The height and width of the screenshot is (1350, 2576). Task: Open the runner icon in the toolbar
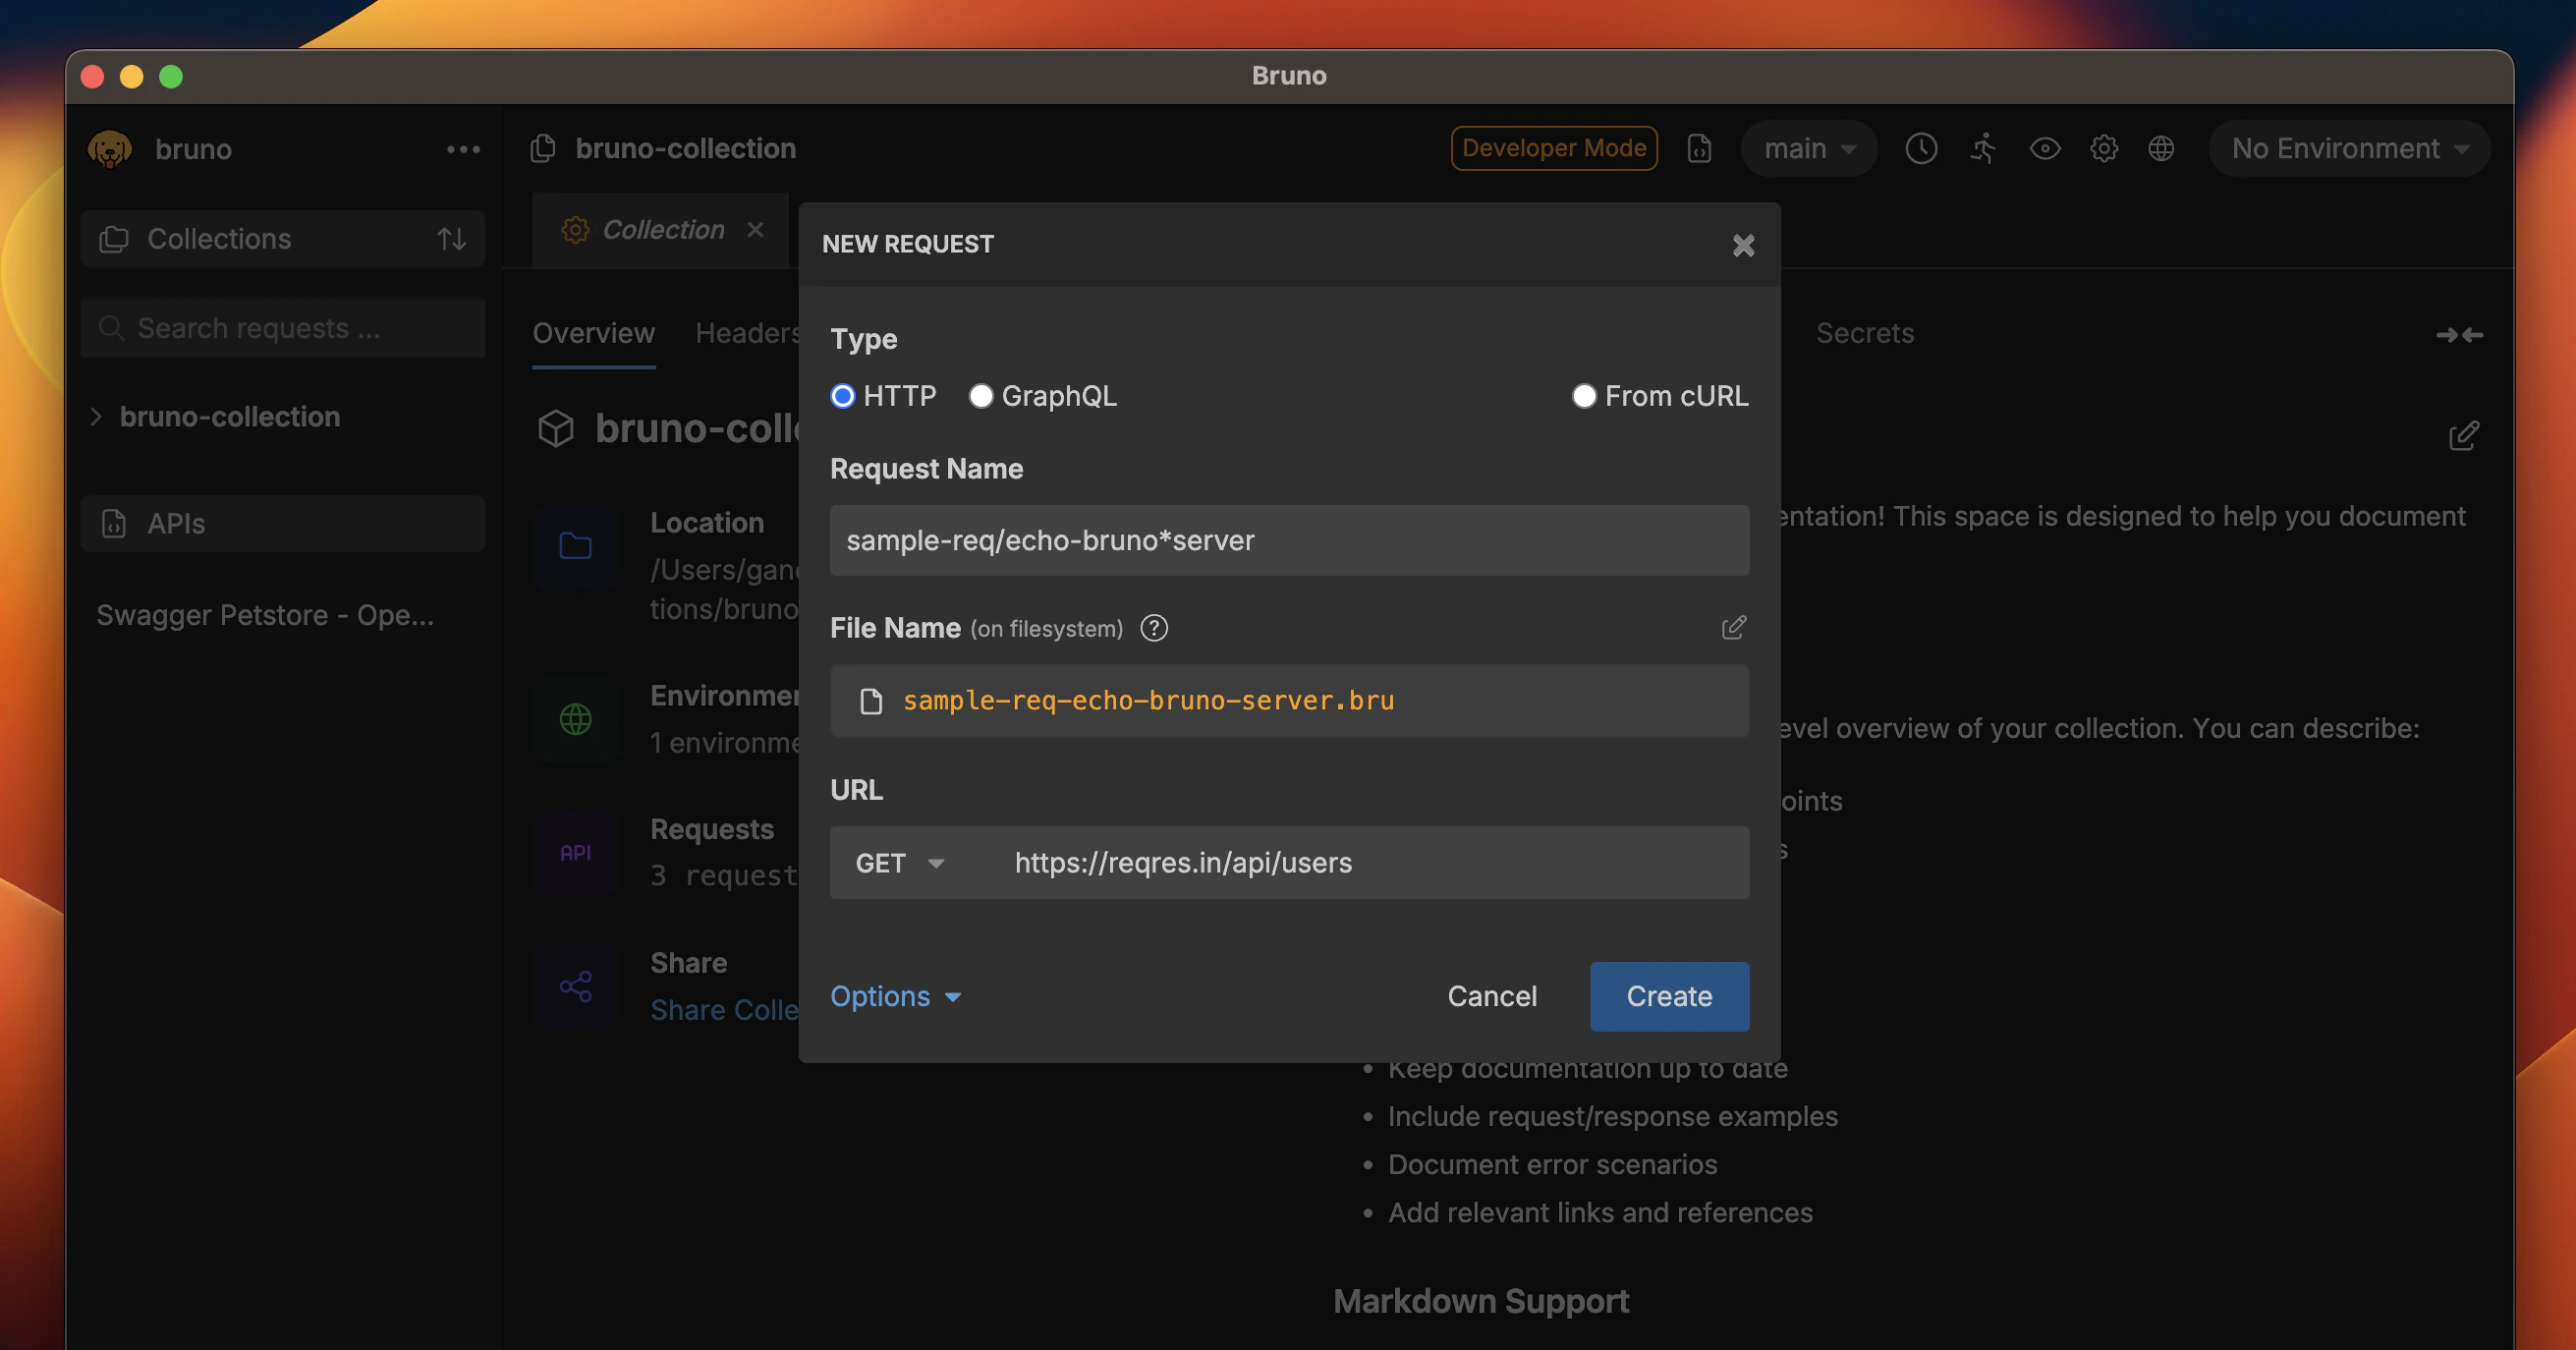click(1983, 149)
